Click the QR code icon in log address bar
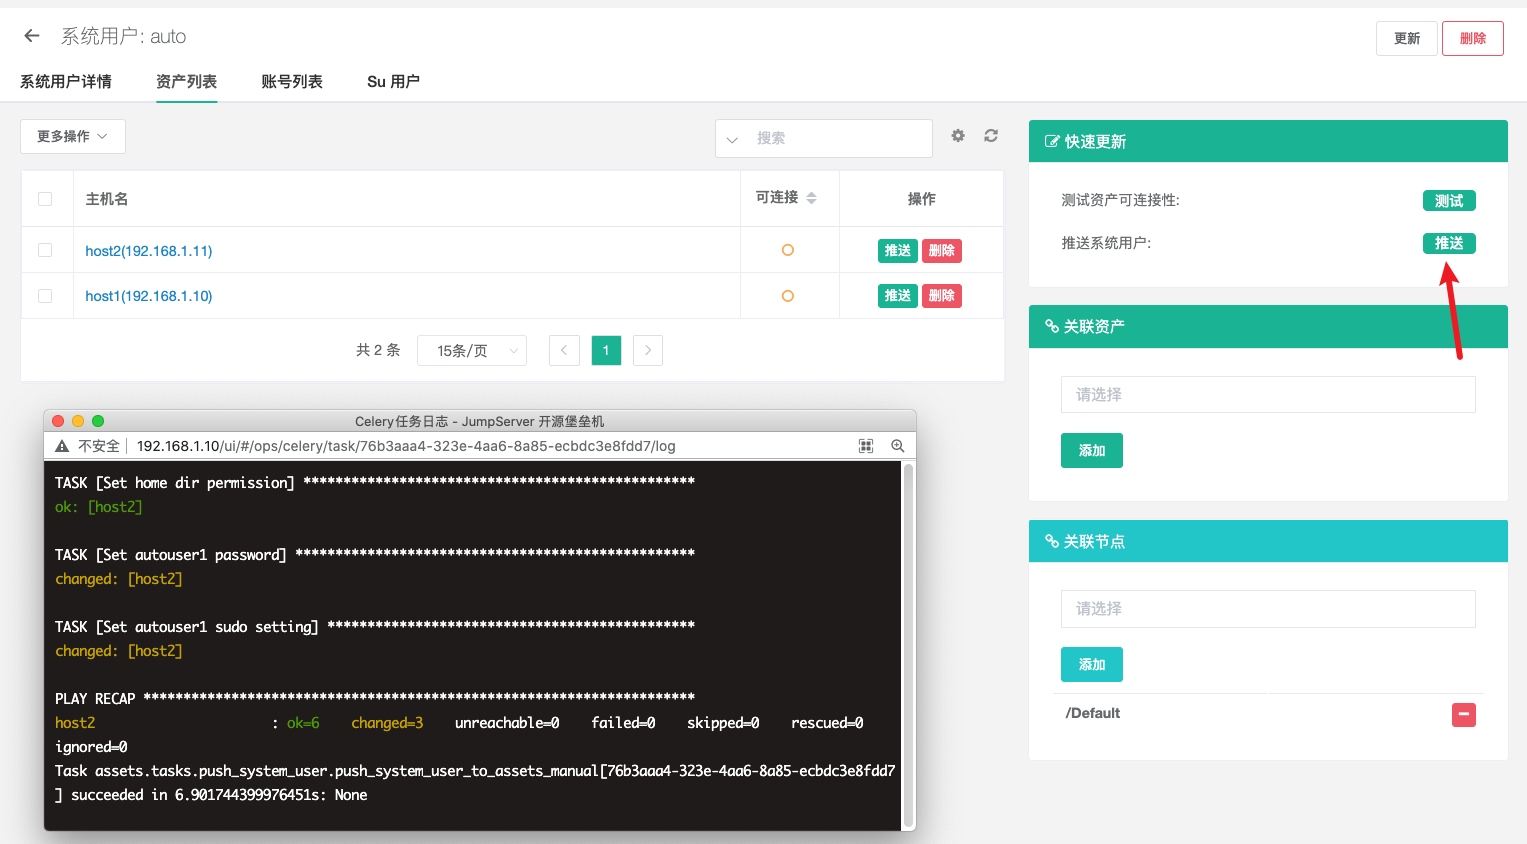 tap(866, 446)
